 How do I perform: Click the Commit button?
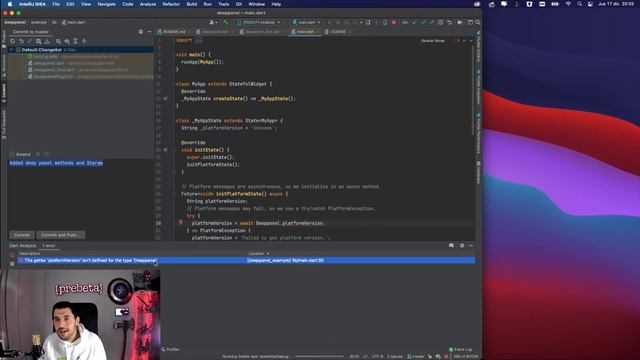(22, 235)
